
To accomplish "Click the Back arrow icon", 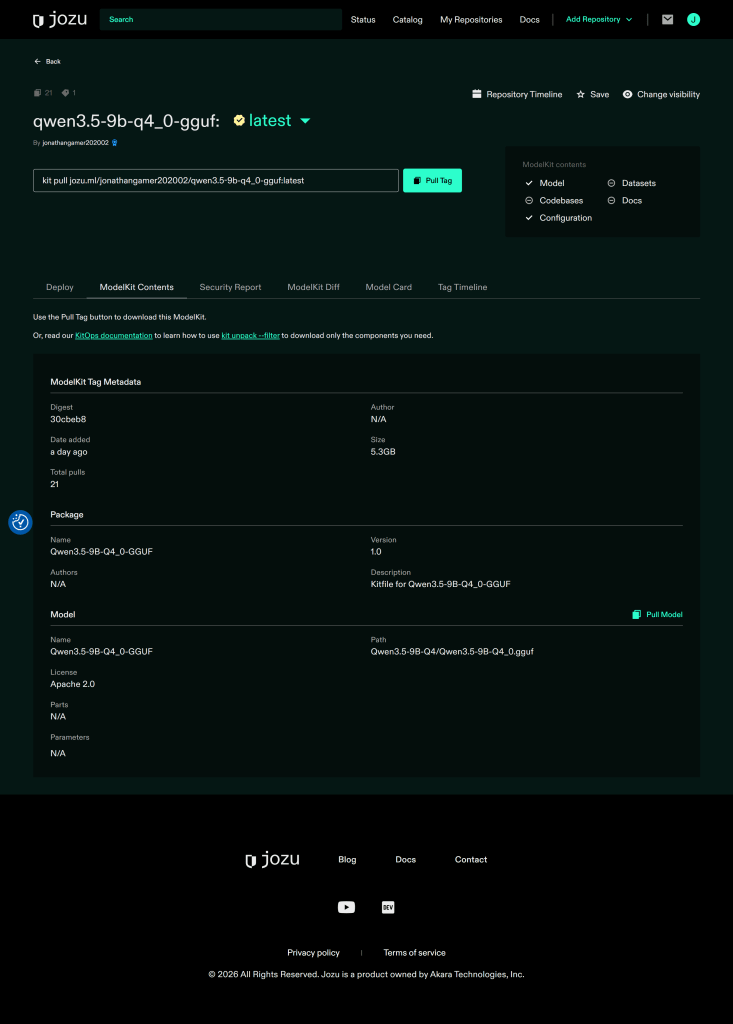I will pyautogui.click(x=37, y=61).
